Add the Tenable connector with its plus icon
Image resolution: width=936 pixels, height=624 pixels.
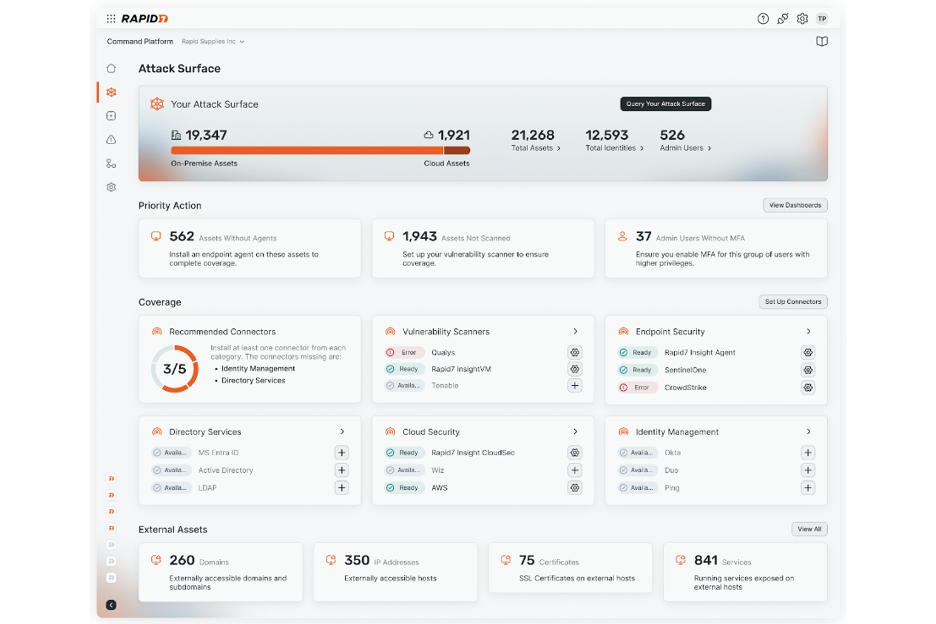(574, 385)
